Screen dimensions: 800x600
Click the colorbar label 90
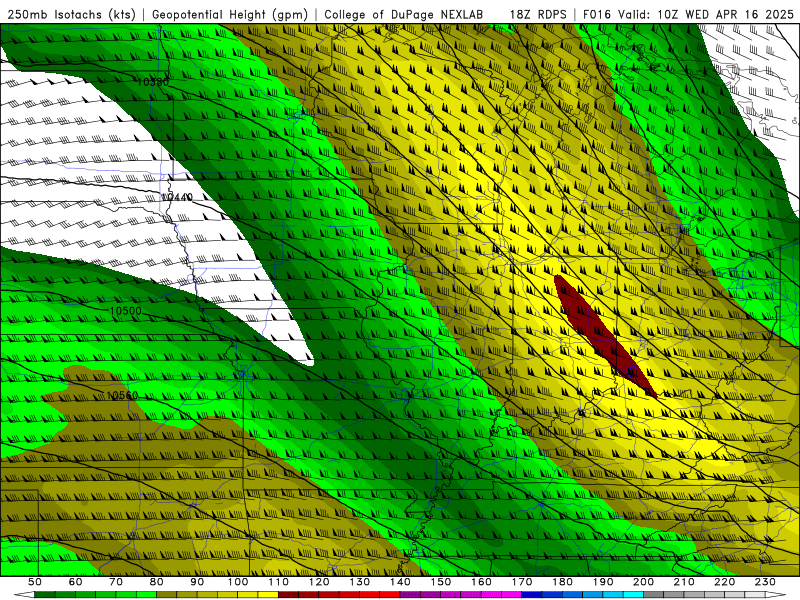coord(197,582)
